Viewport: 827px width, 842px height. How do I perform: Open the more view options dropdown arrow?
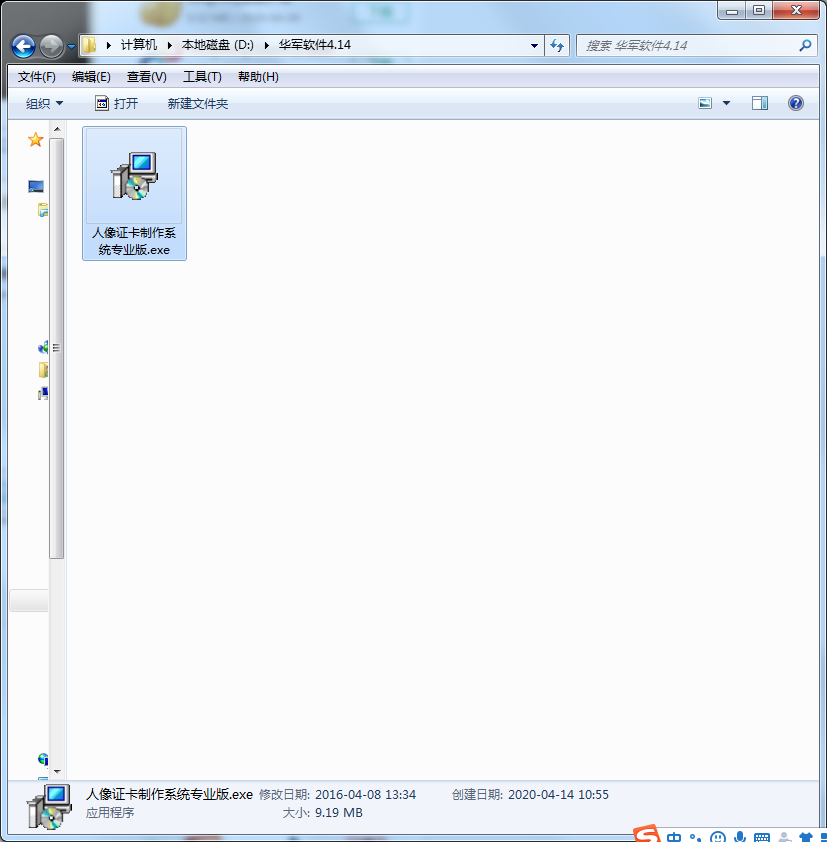(x=727, y=103)
